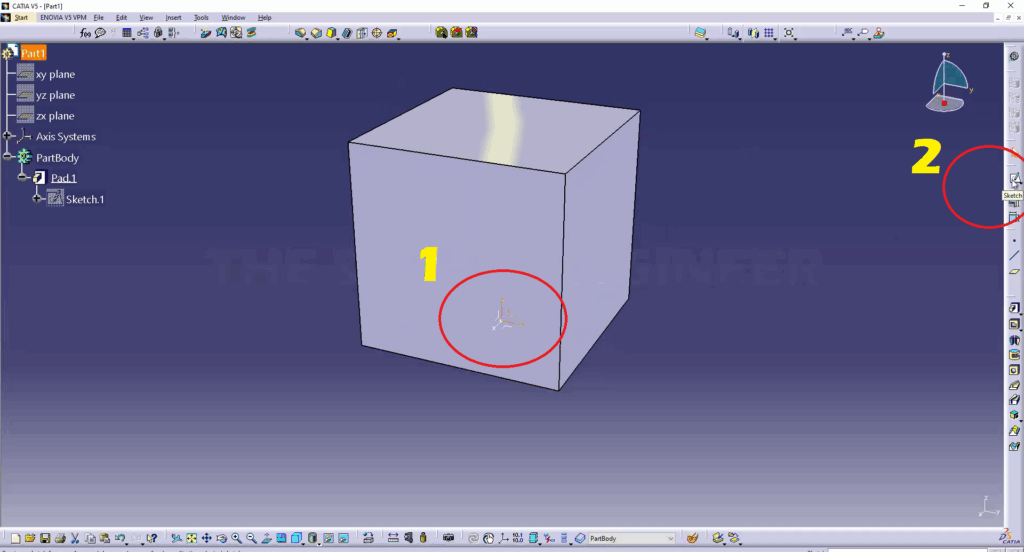This screenshot has height=552, width=1024.
Task: Click the Undo icon in bottom toolbar
Action: tap(120, 538)
